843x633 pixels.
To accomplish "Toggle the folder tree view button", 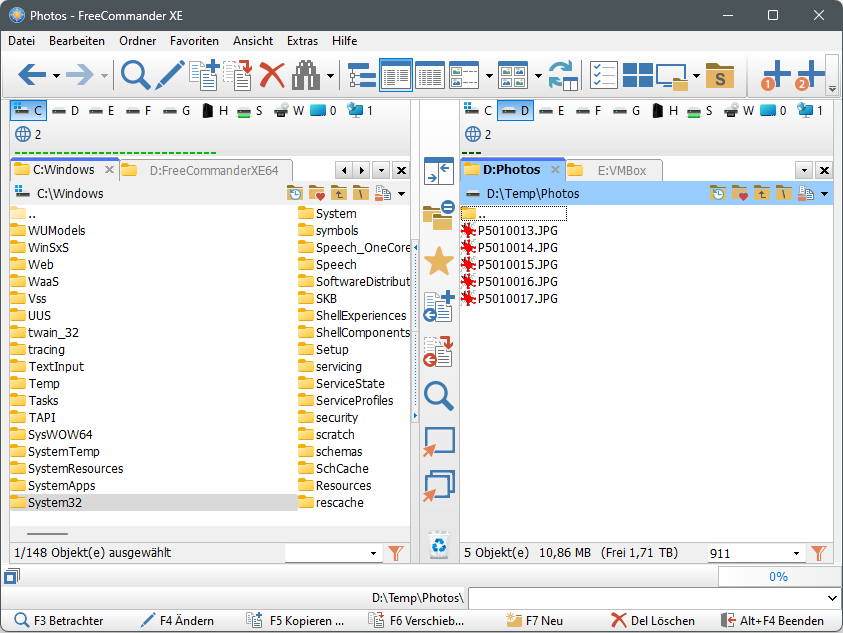I will pos(361,75).
